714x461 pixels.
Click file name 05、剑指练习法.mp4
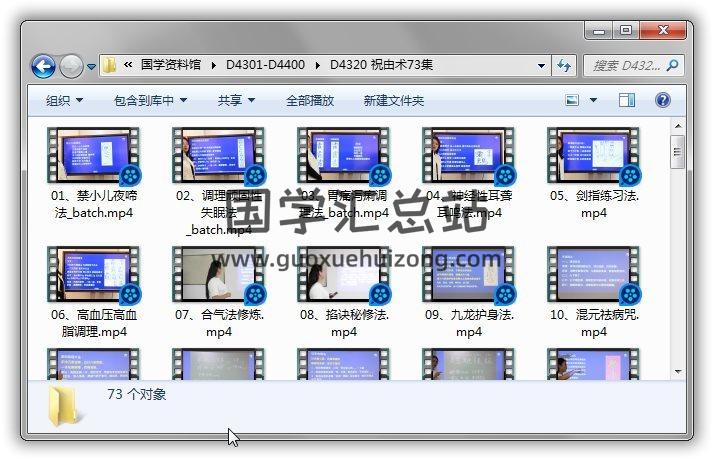point(594,204)
